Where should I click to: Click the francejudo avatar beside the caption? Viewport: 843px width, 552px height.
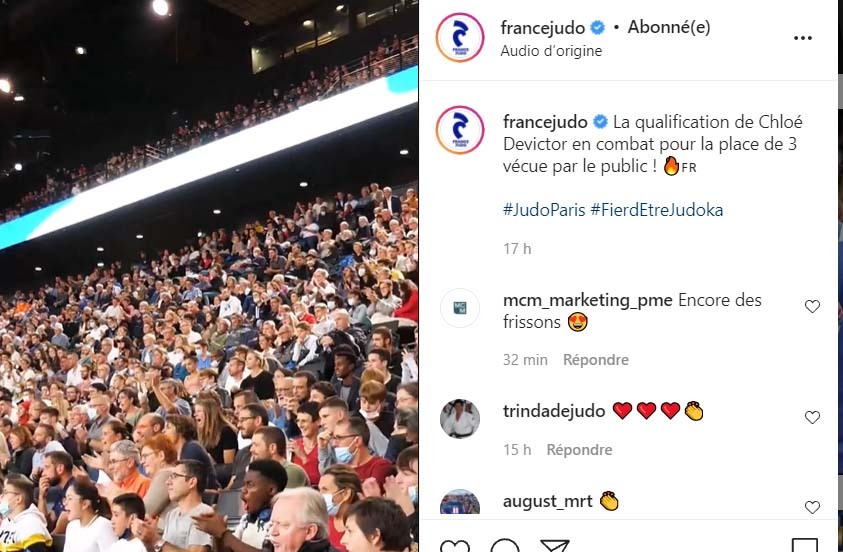(x=460, y=130)
